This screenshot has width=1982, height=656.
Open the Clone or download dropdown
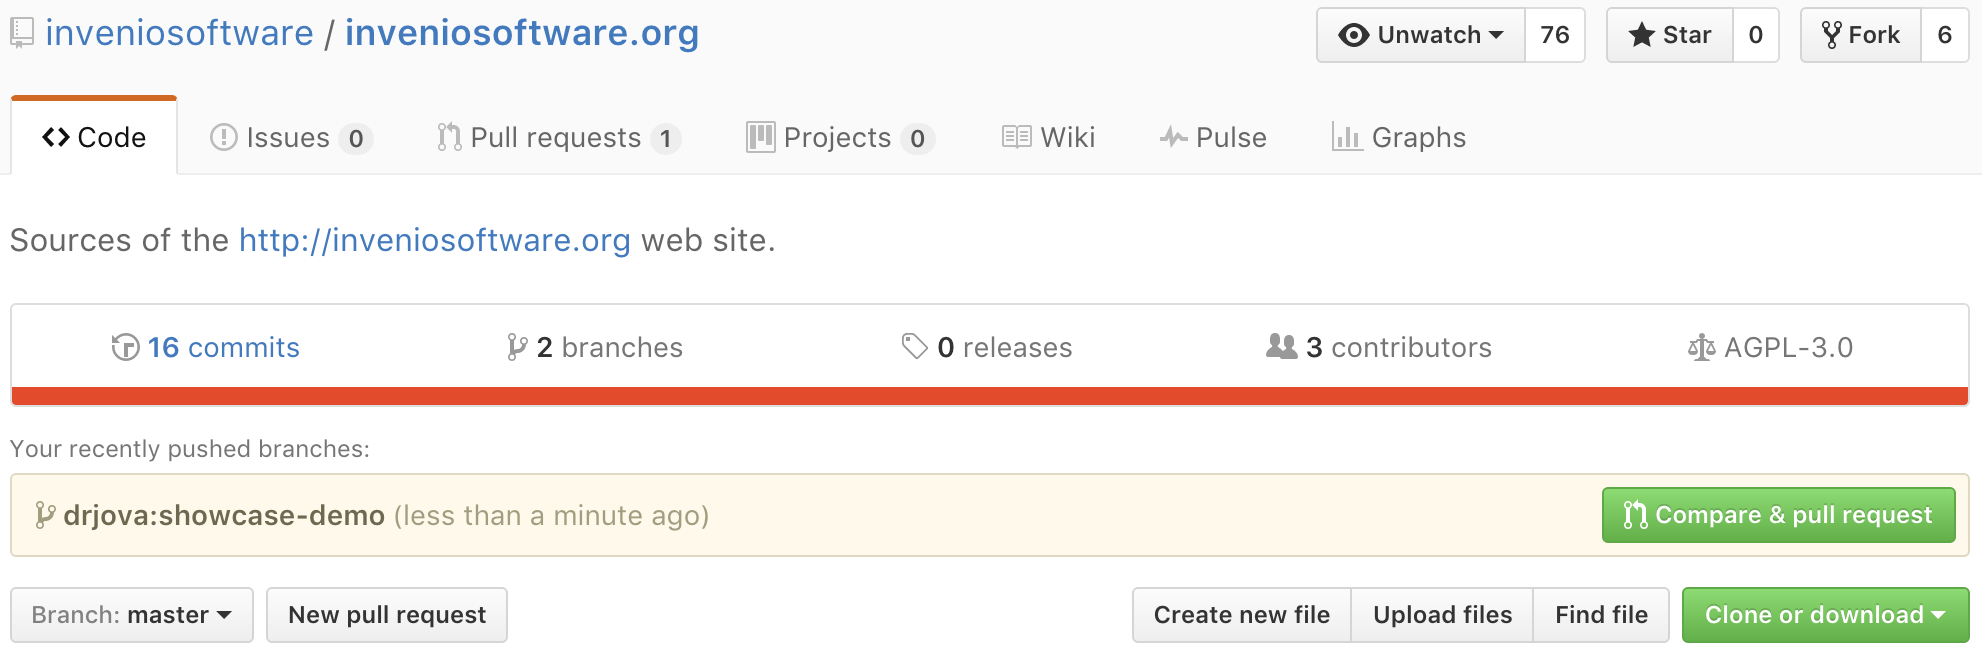pos(1825,615)
